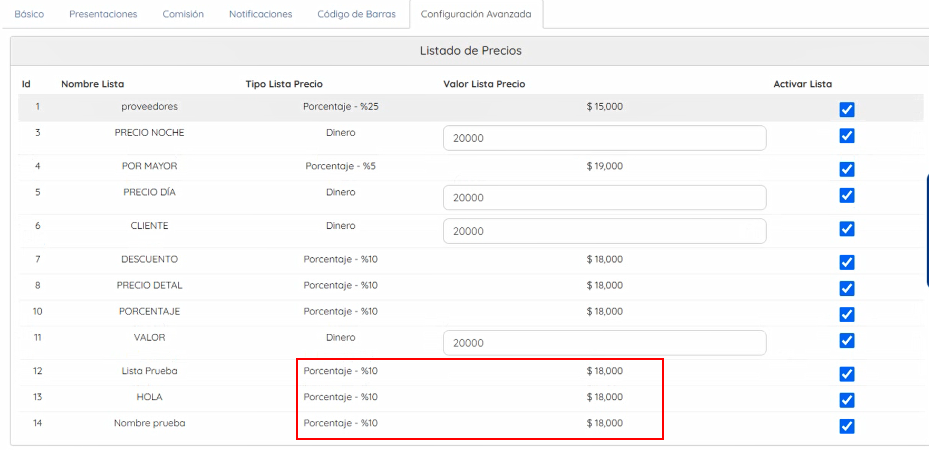Toggle the Nombre prueba checkbox
The height and width of the screenshot is (450, 929).
point(847,426)
